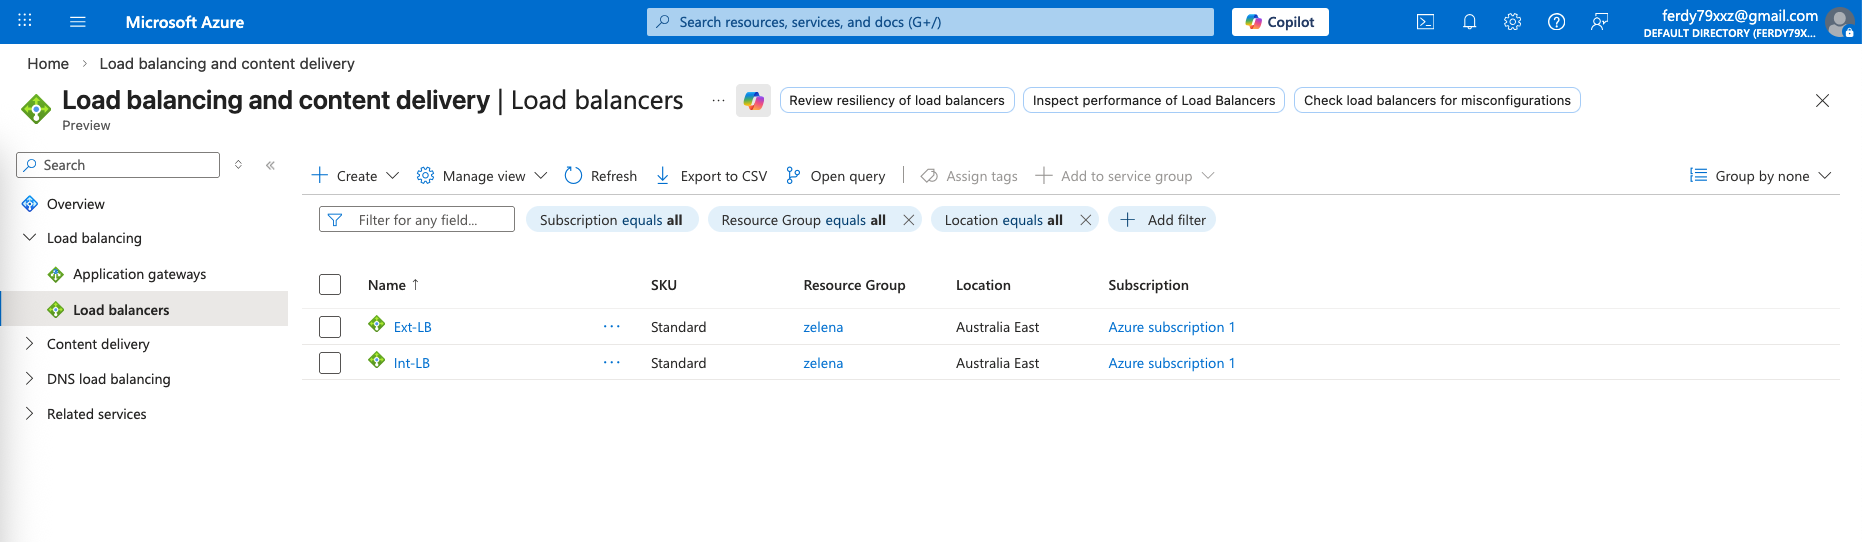Viewport: 1862px width, 542px height.
Task: Open the Create dropdown
Action: coord(356,176)
